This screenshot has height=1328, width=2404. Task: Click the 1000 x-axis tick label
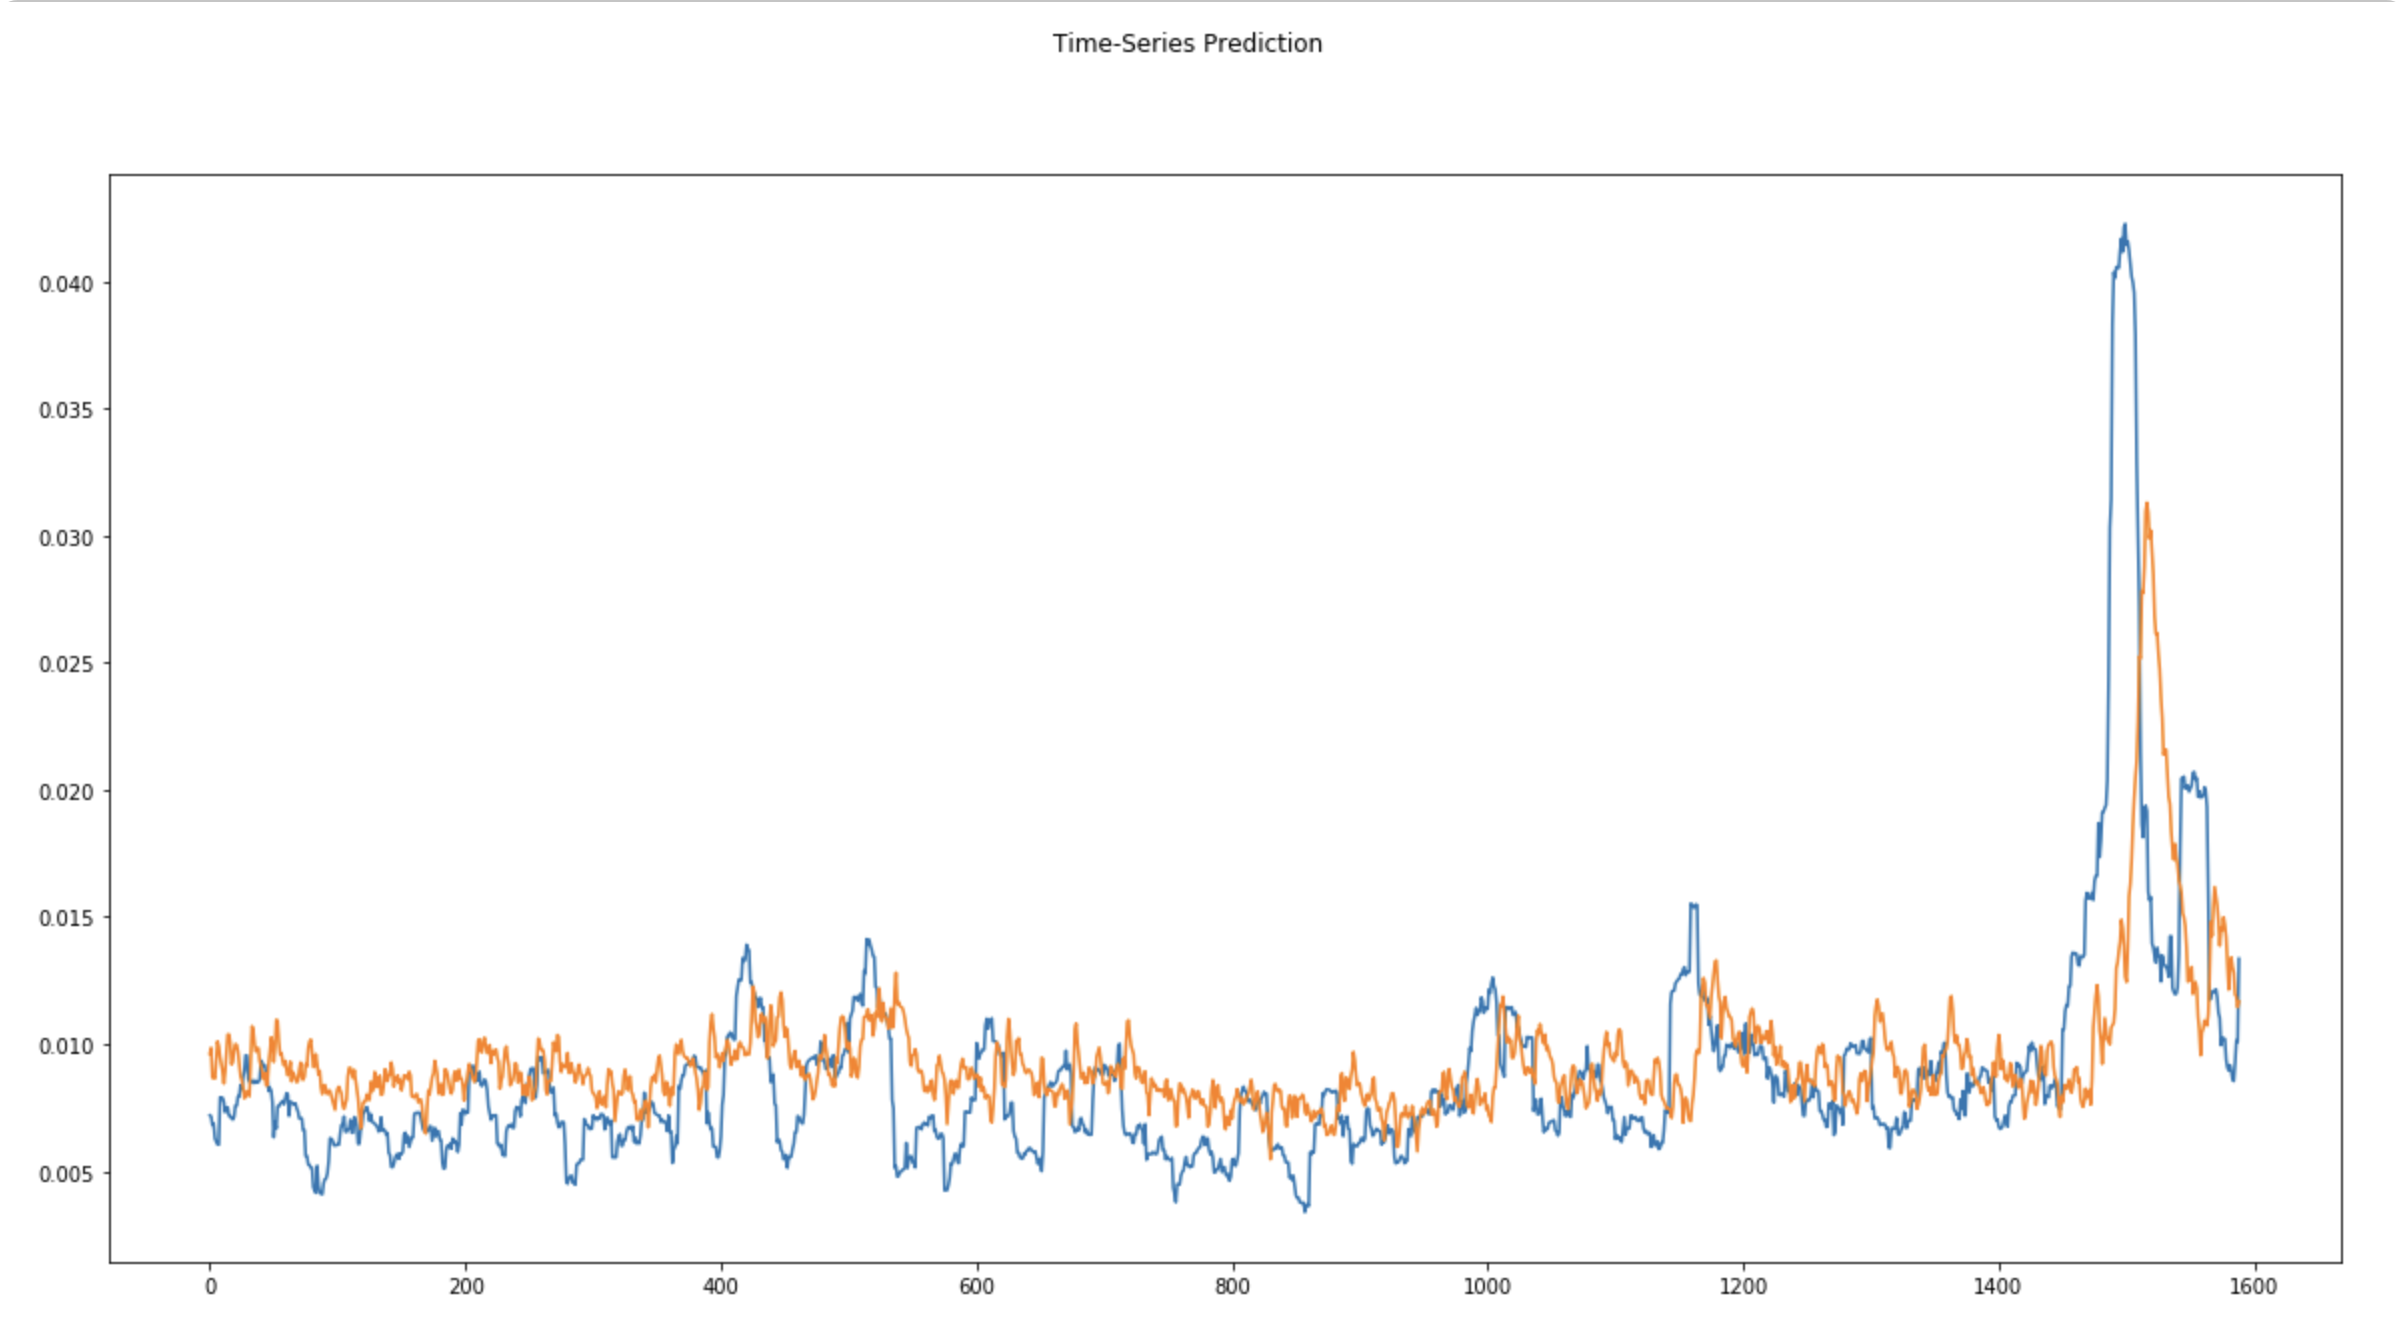click(x=1487, y=1287)
